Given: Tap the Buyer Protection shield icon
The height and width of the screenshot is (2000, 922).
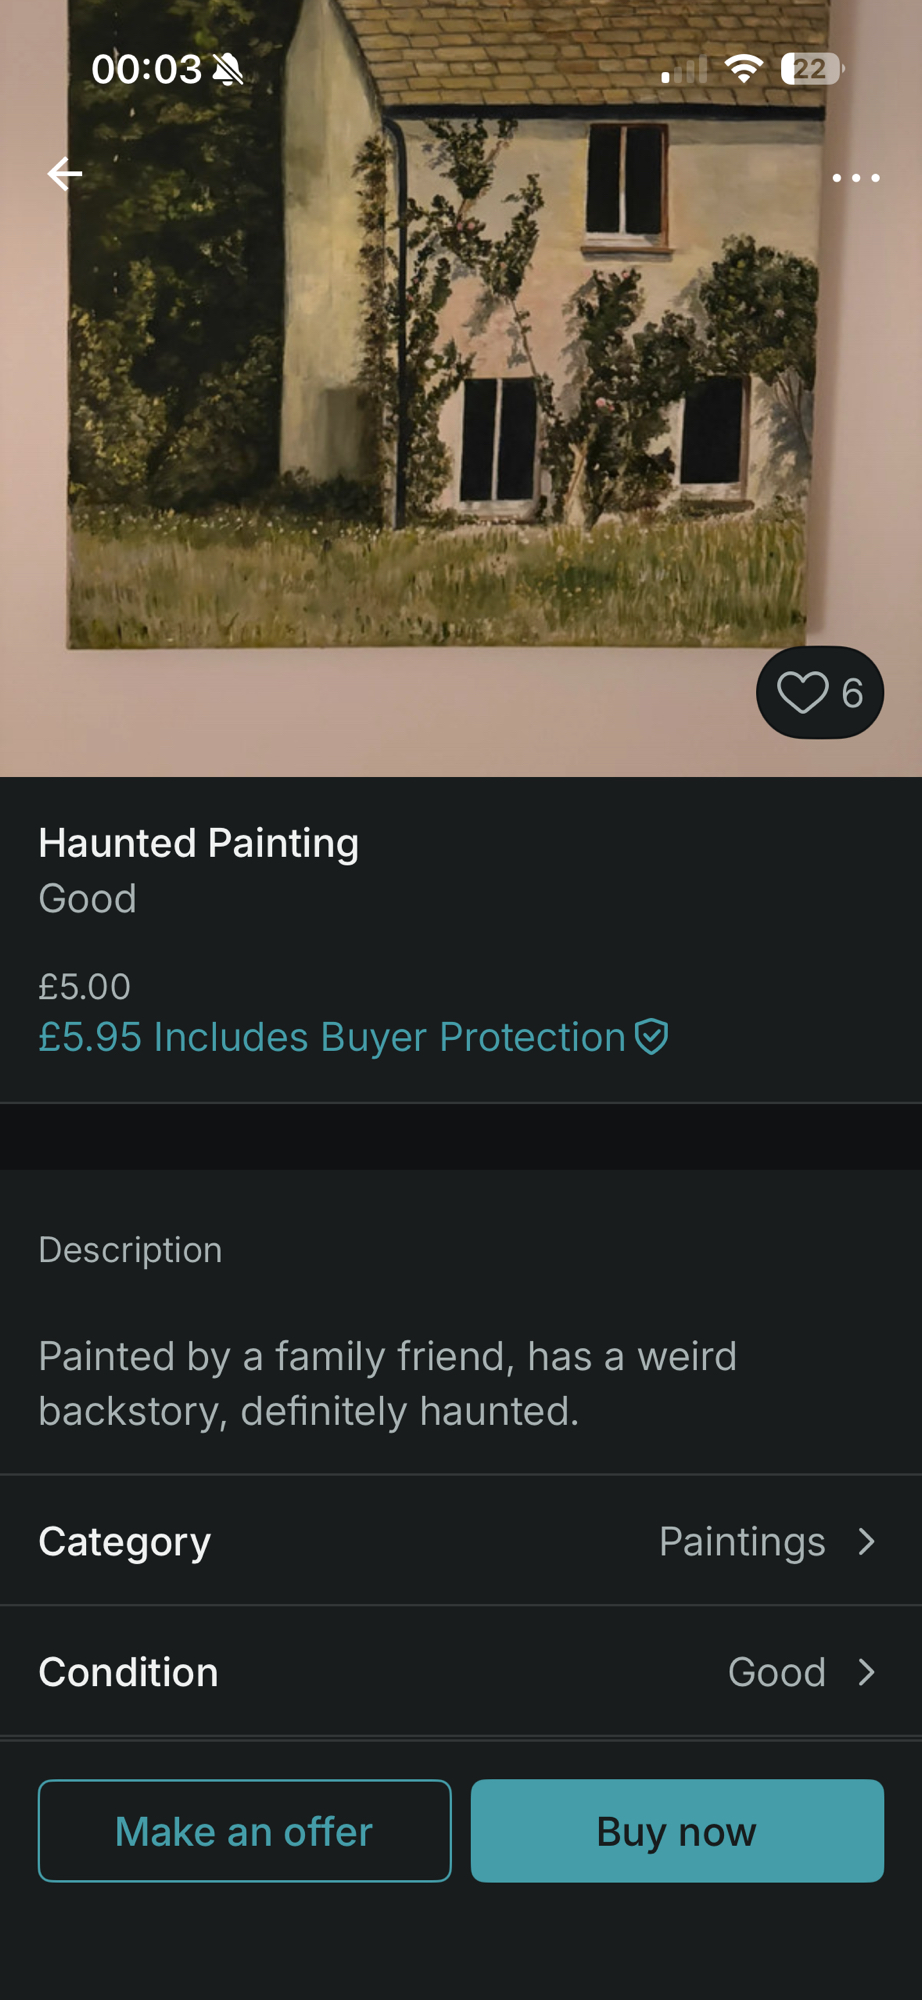Looking at the screenshot, I should 652,1037.
